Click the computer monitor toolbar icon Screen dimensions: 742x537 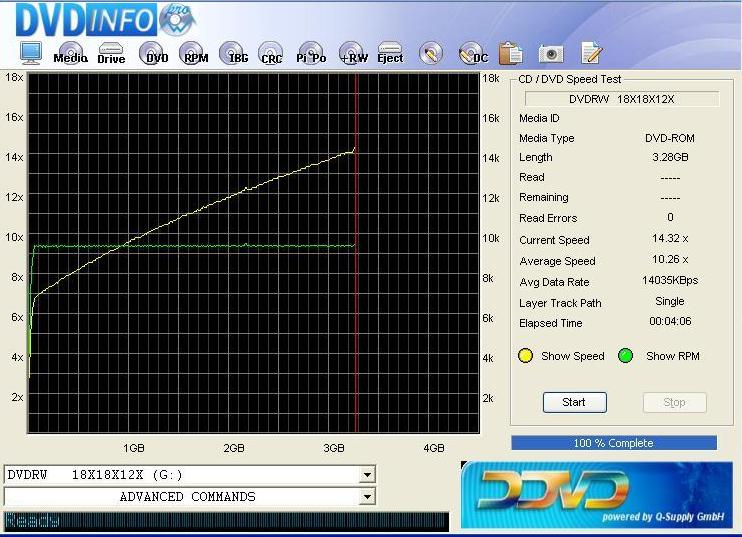pyautogui.click(x=31, y=53)
